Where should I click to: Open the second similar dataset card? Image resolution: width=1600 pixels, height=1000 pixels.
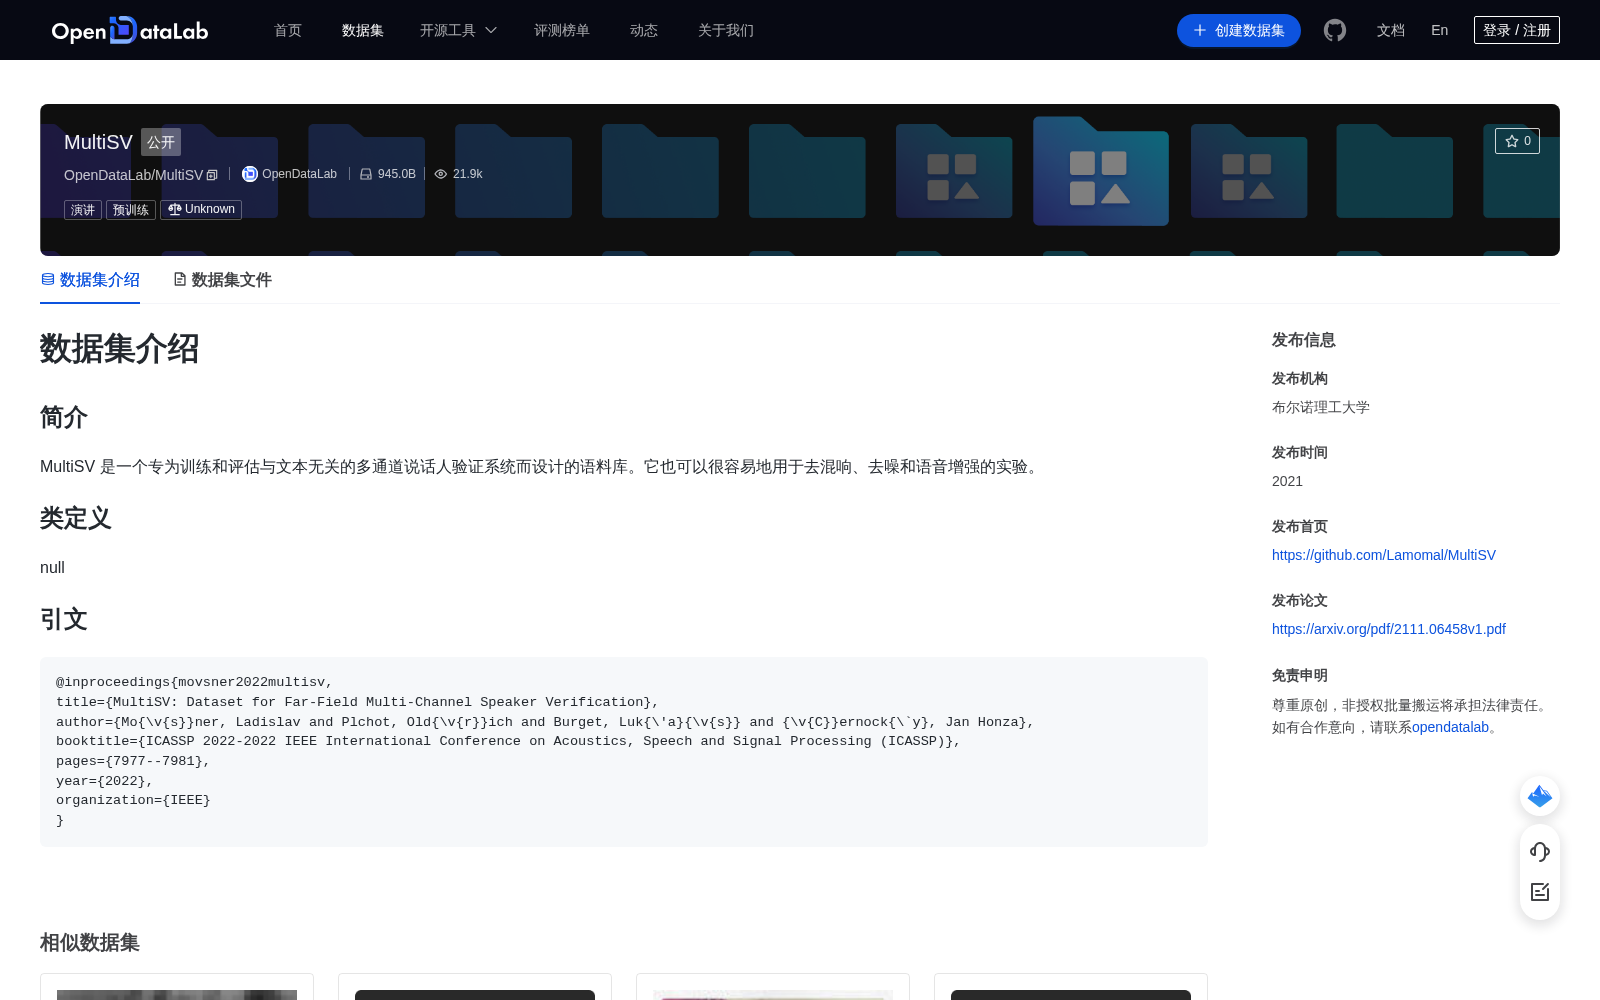coord(475,987)
